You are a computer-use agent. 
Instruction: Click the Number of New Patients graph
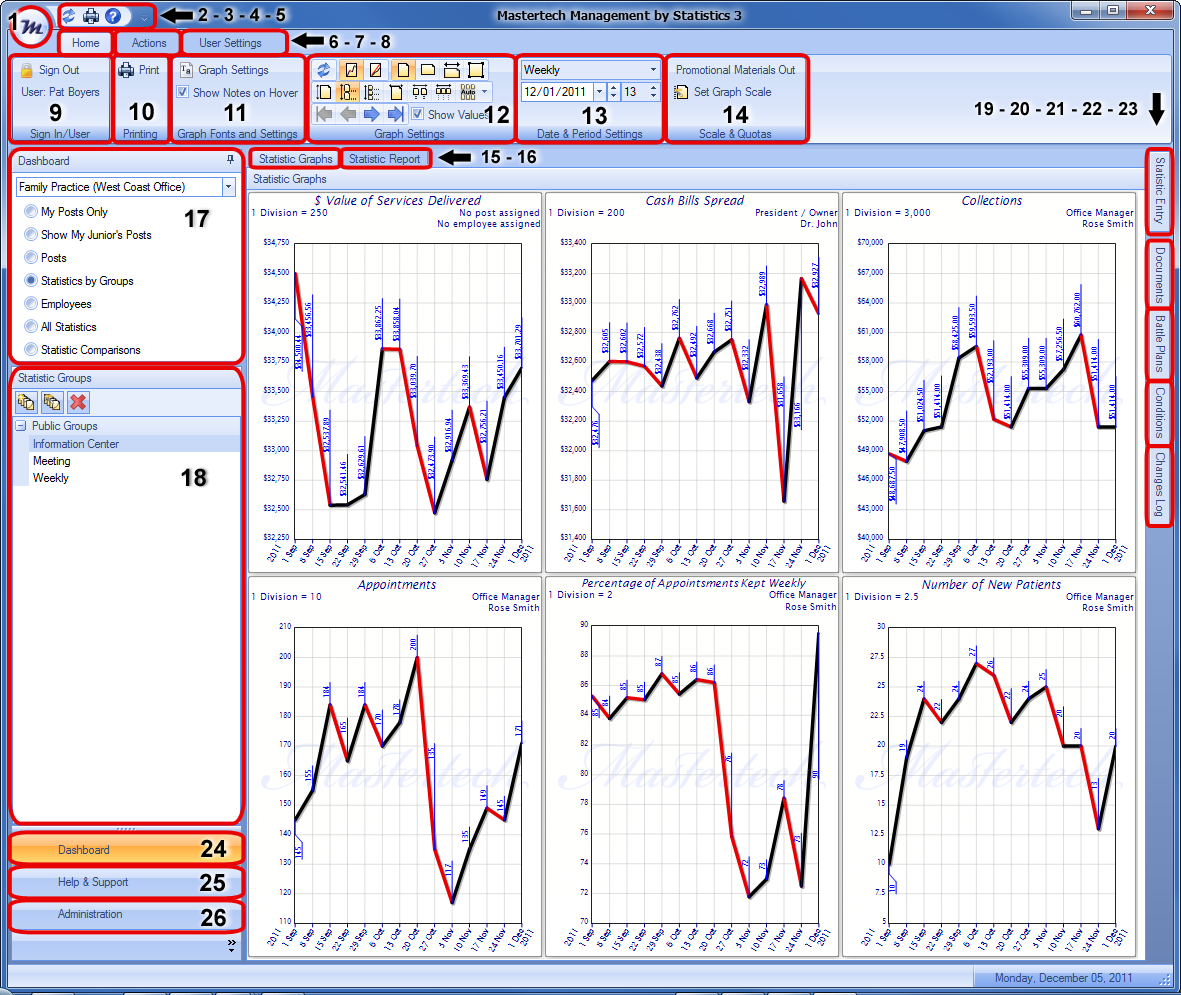(988, 766)
